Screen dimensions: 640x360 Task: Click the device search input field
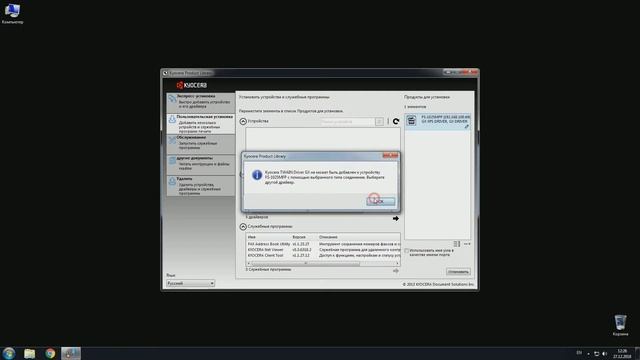click(x=347, y=122)
